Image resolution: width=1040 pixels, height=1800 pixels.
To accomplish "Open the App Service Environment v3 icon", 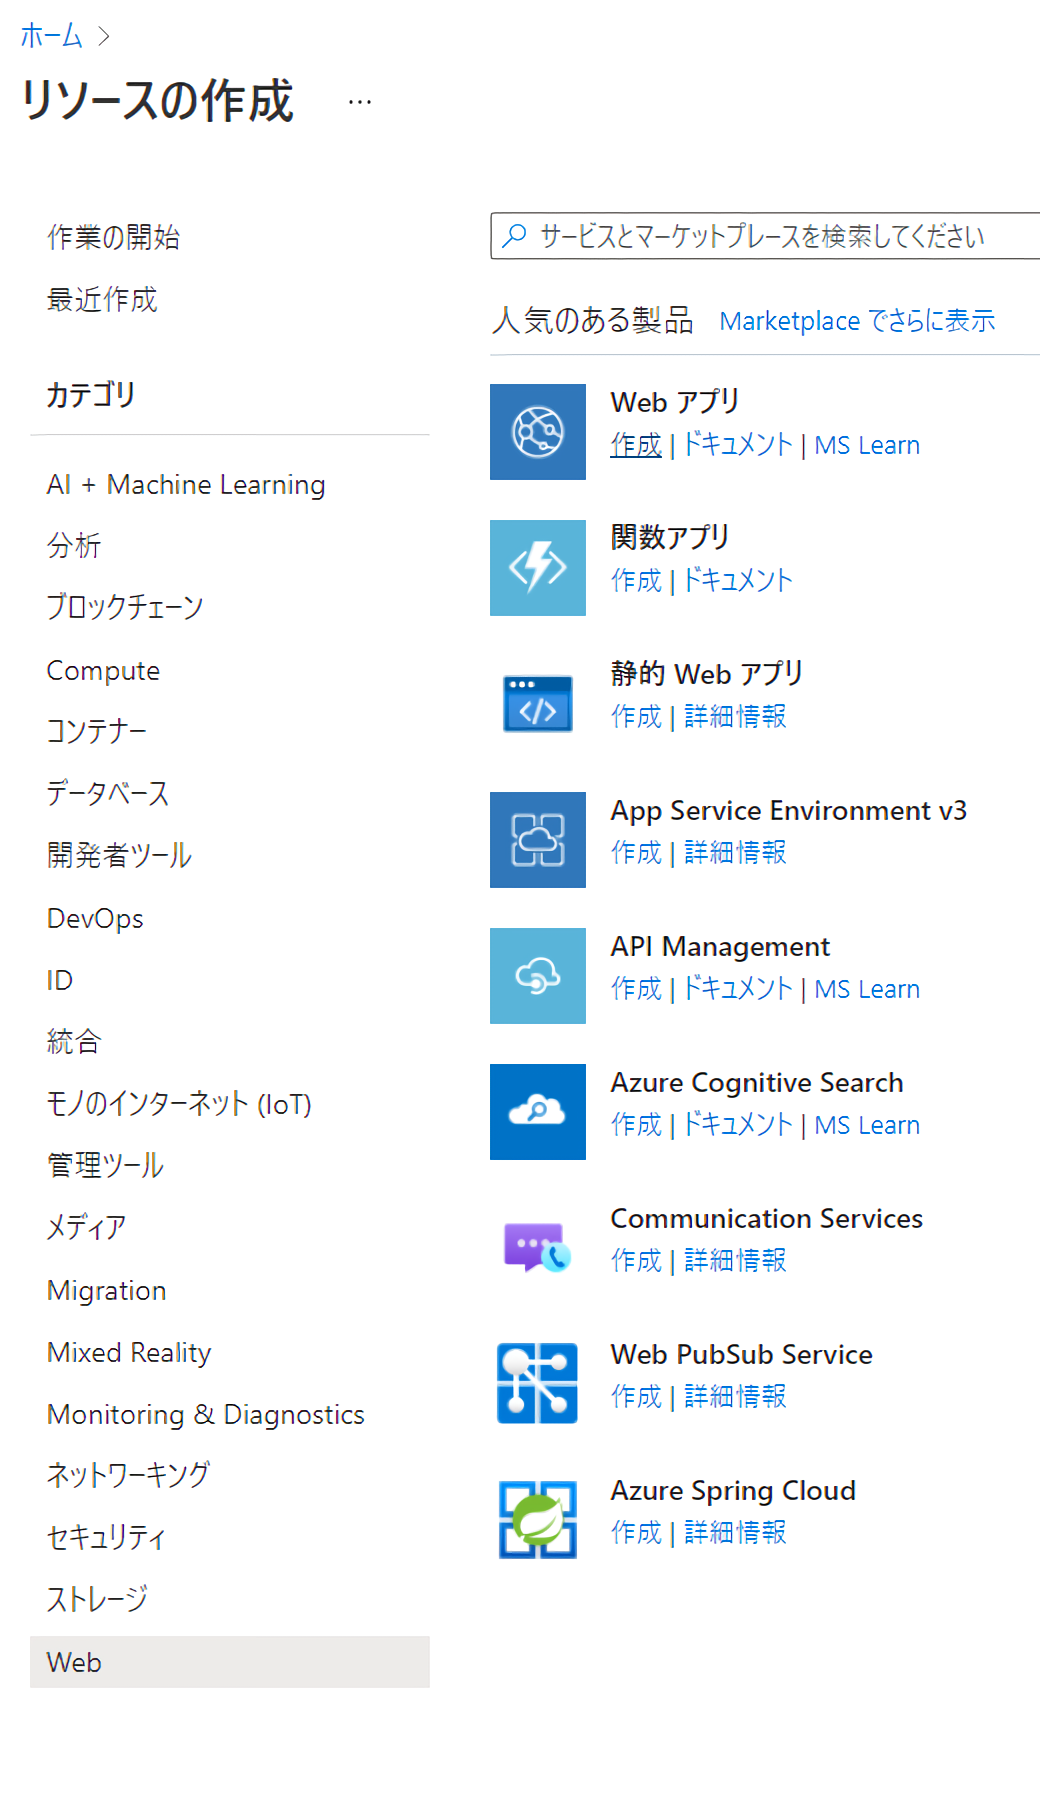I will tap(538, 840).
